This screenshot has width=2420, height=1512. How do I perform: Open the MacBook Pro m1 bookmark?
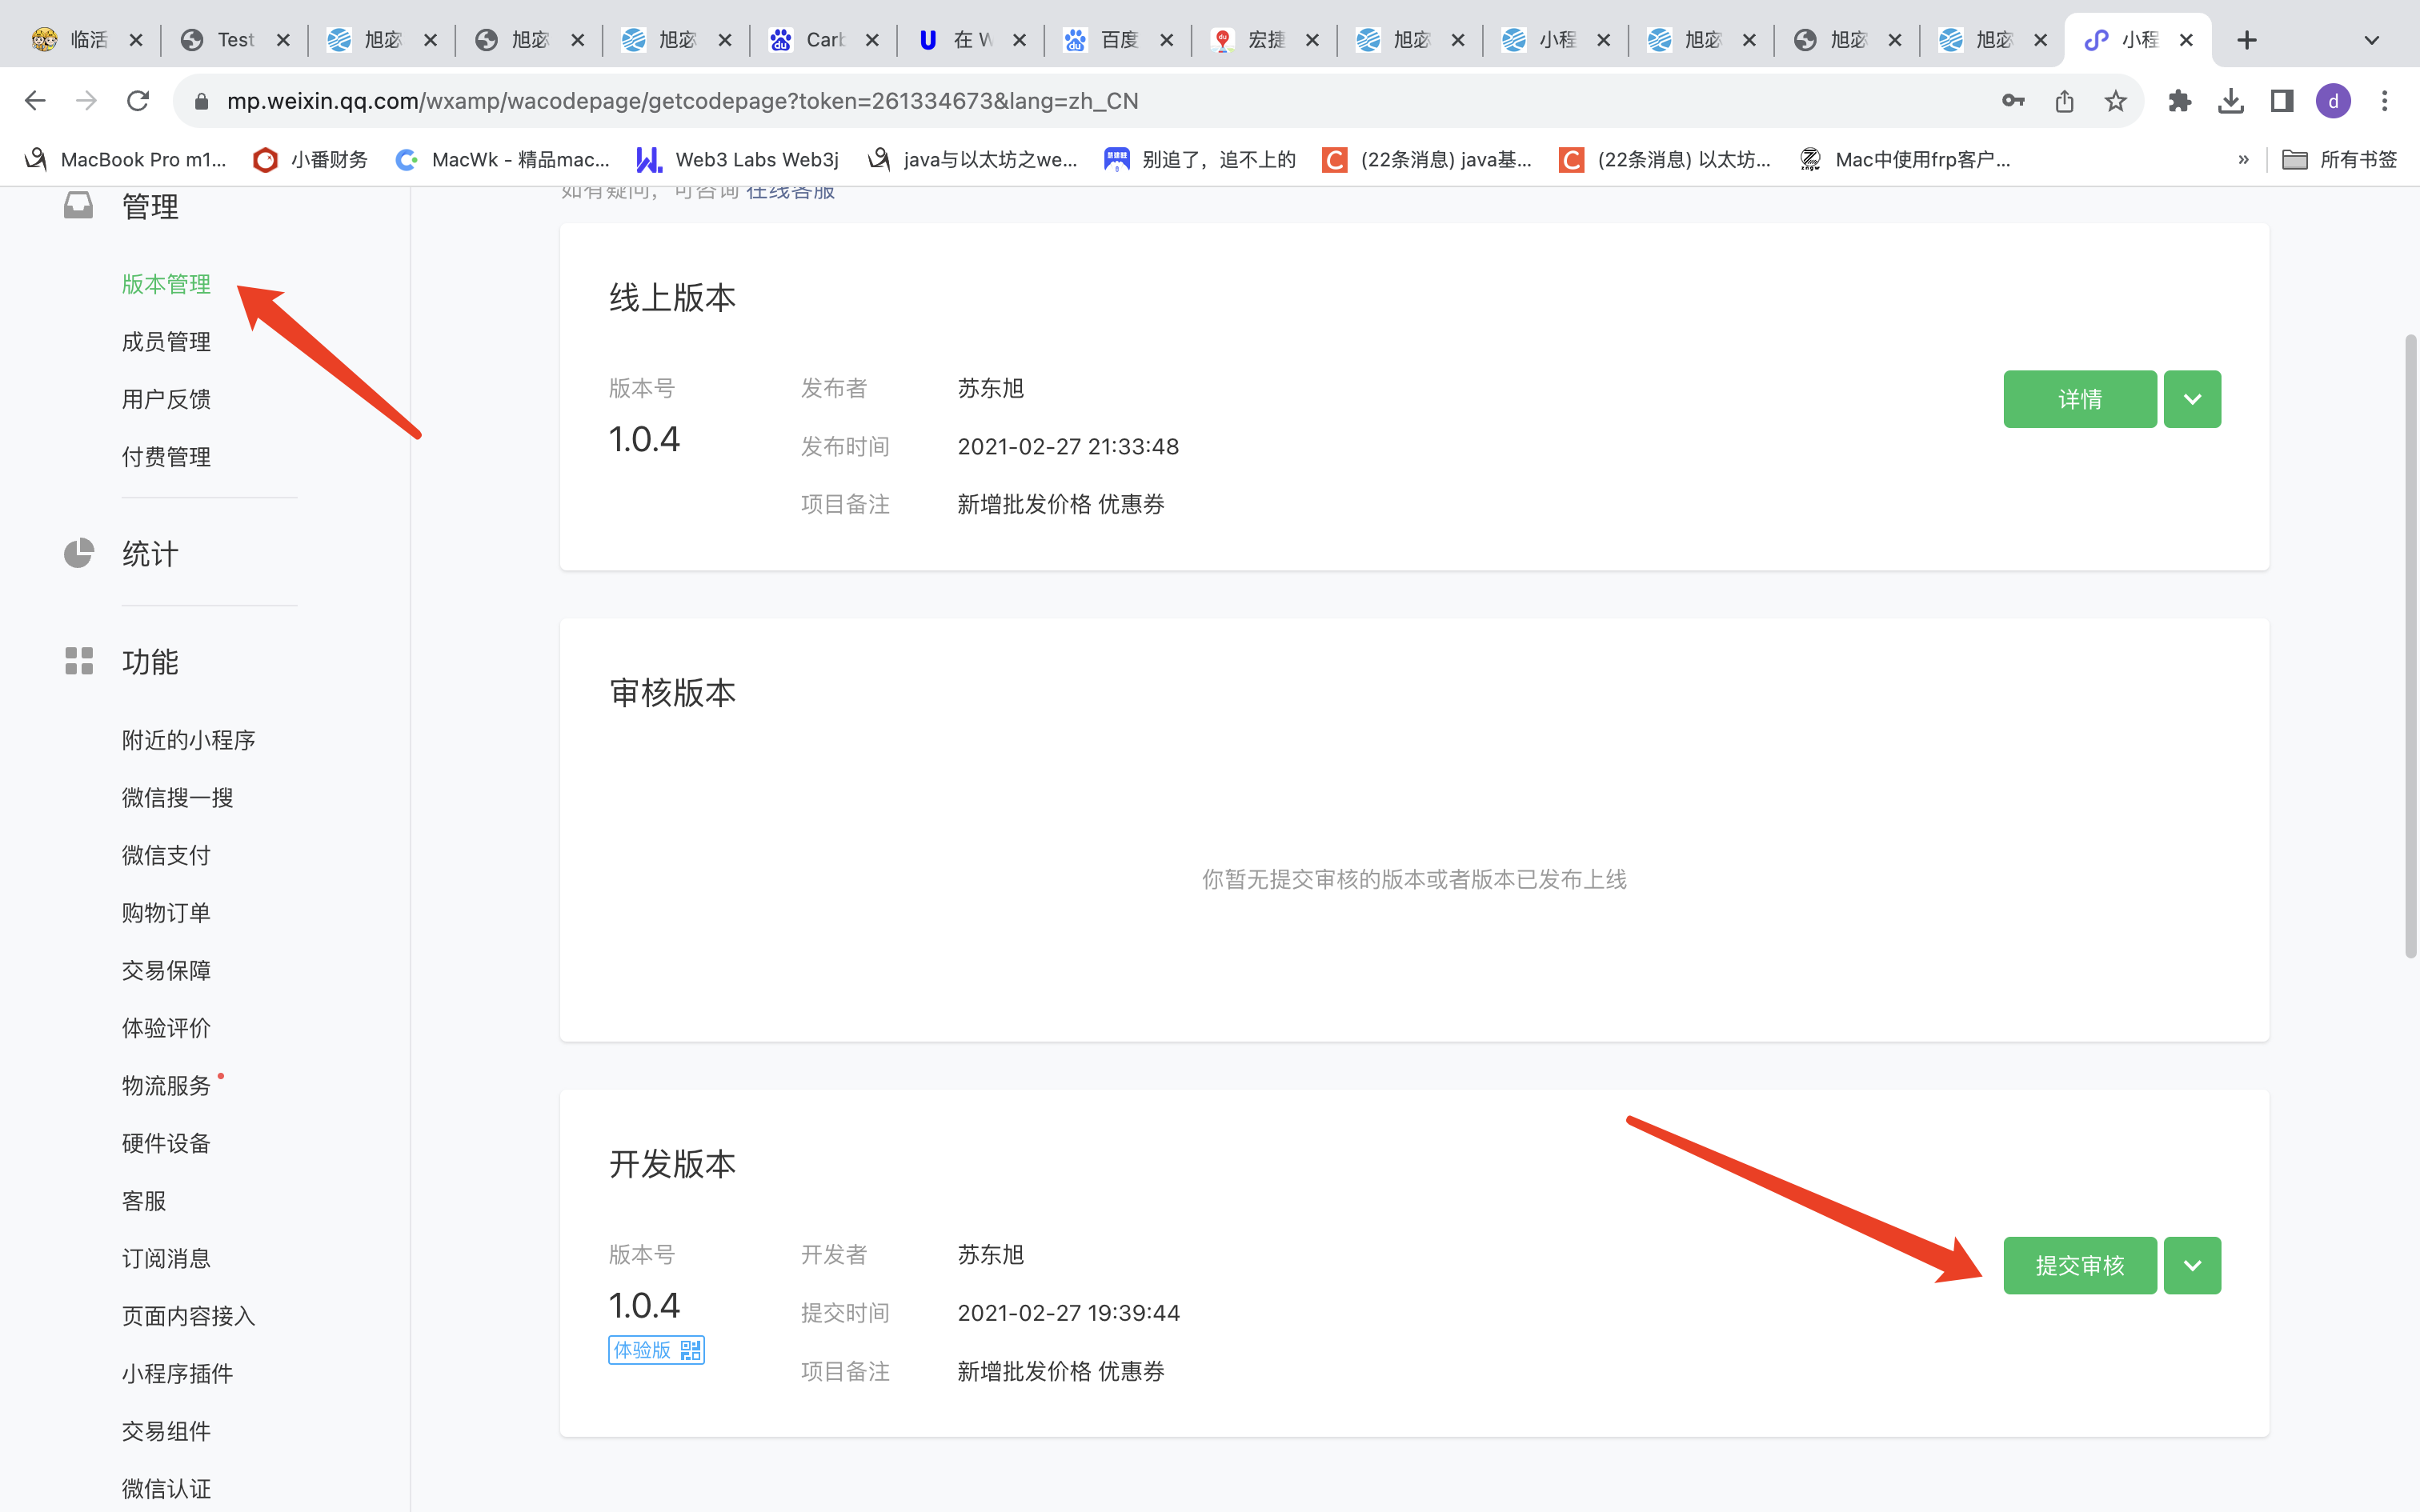coord(125,159)
